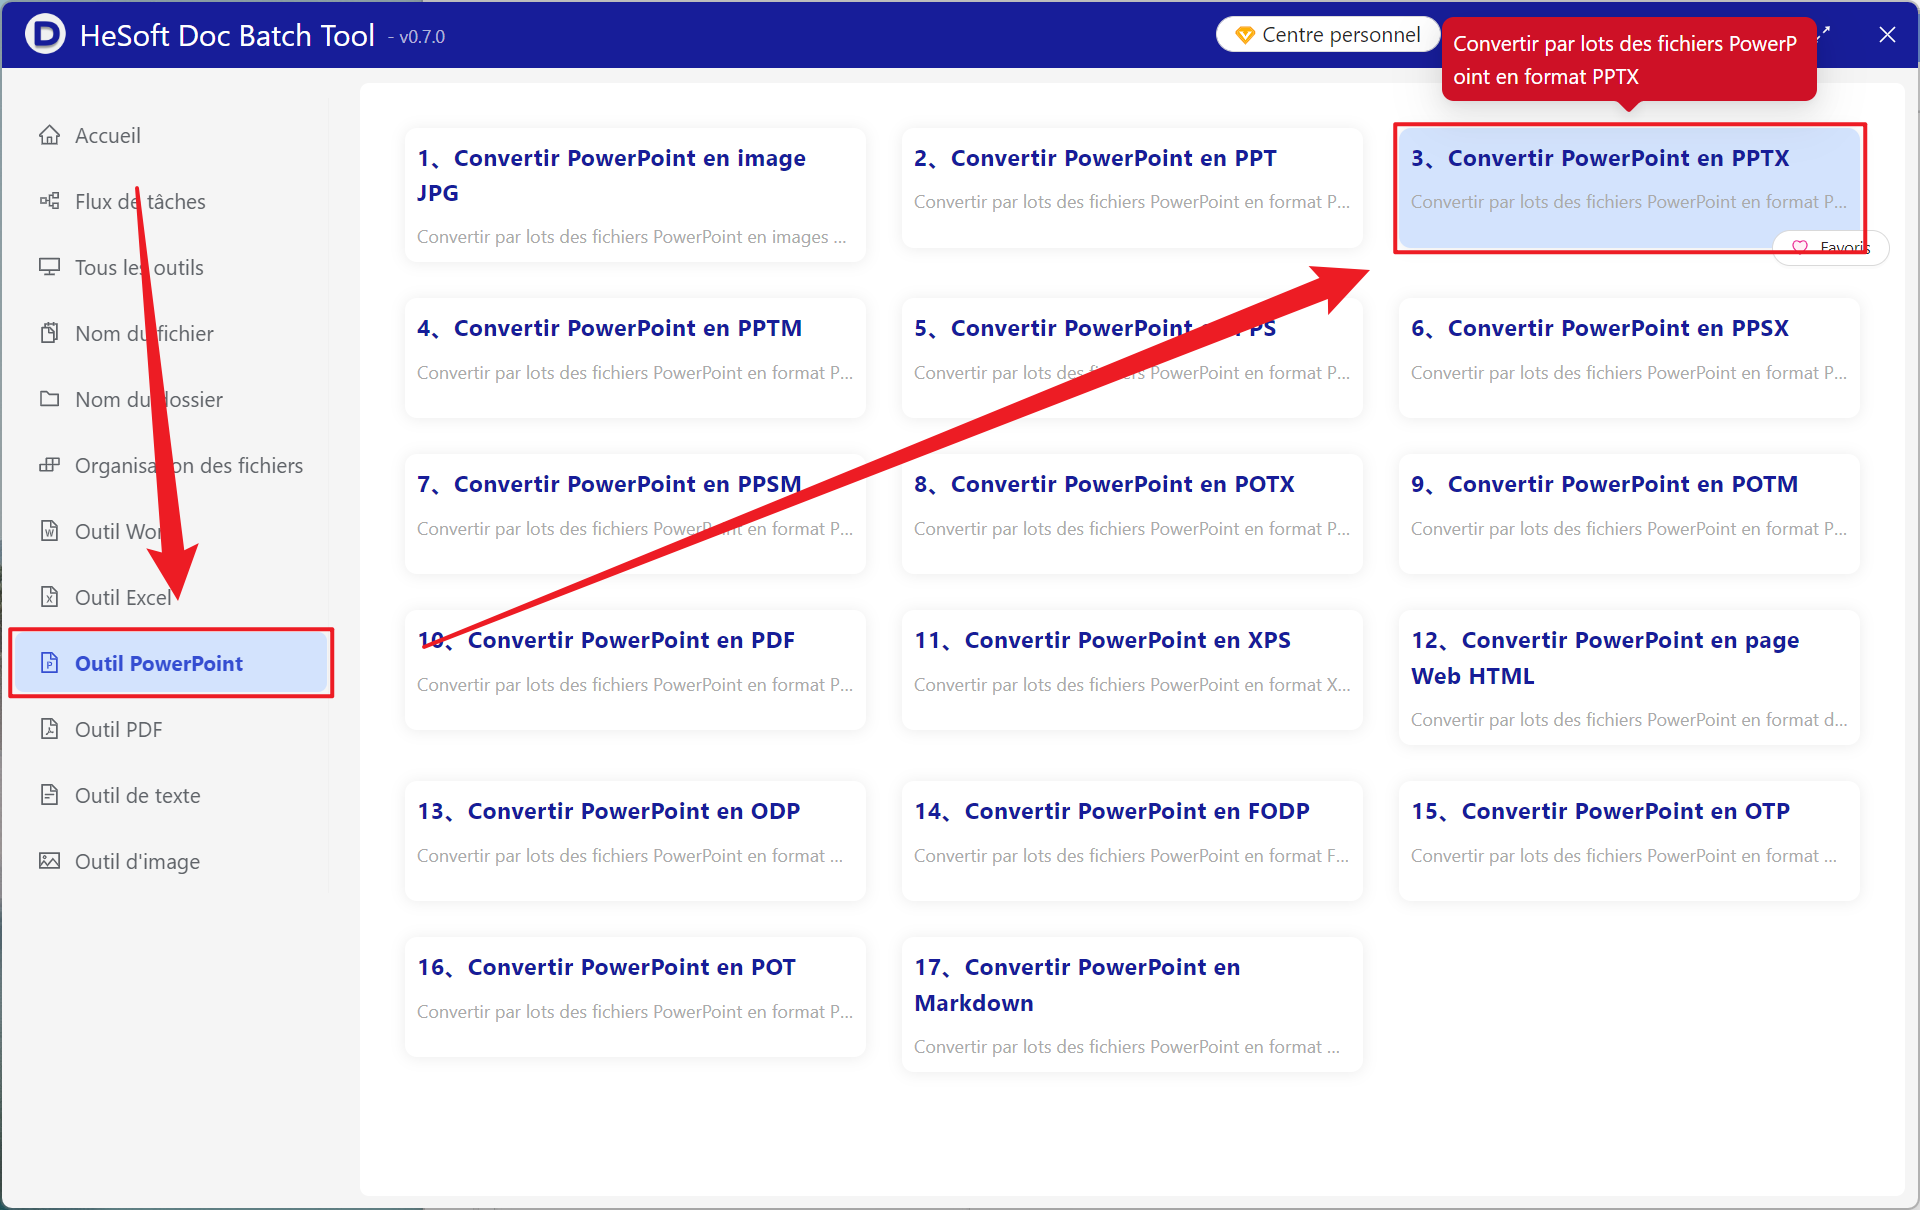Select Outil PDF in sidebar
Image resolution: width=1920 pixels, height=1210 pixels.
(x=170, y=729)
